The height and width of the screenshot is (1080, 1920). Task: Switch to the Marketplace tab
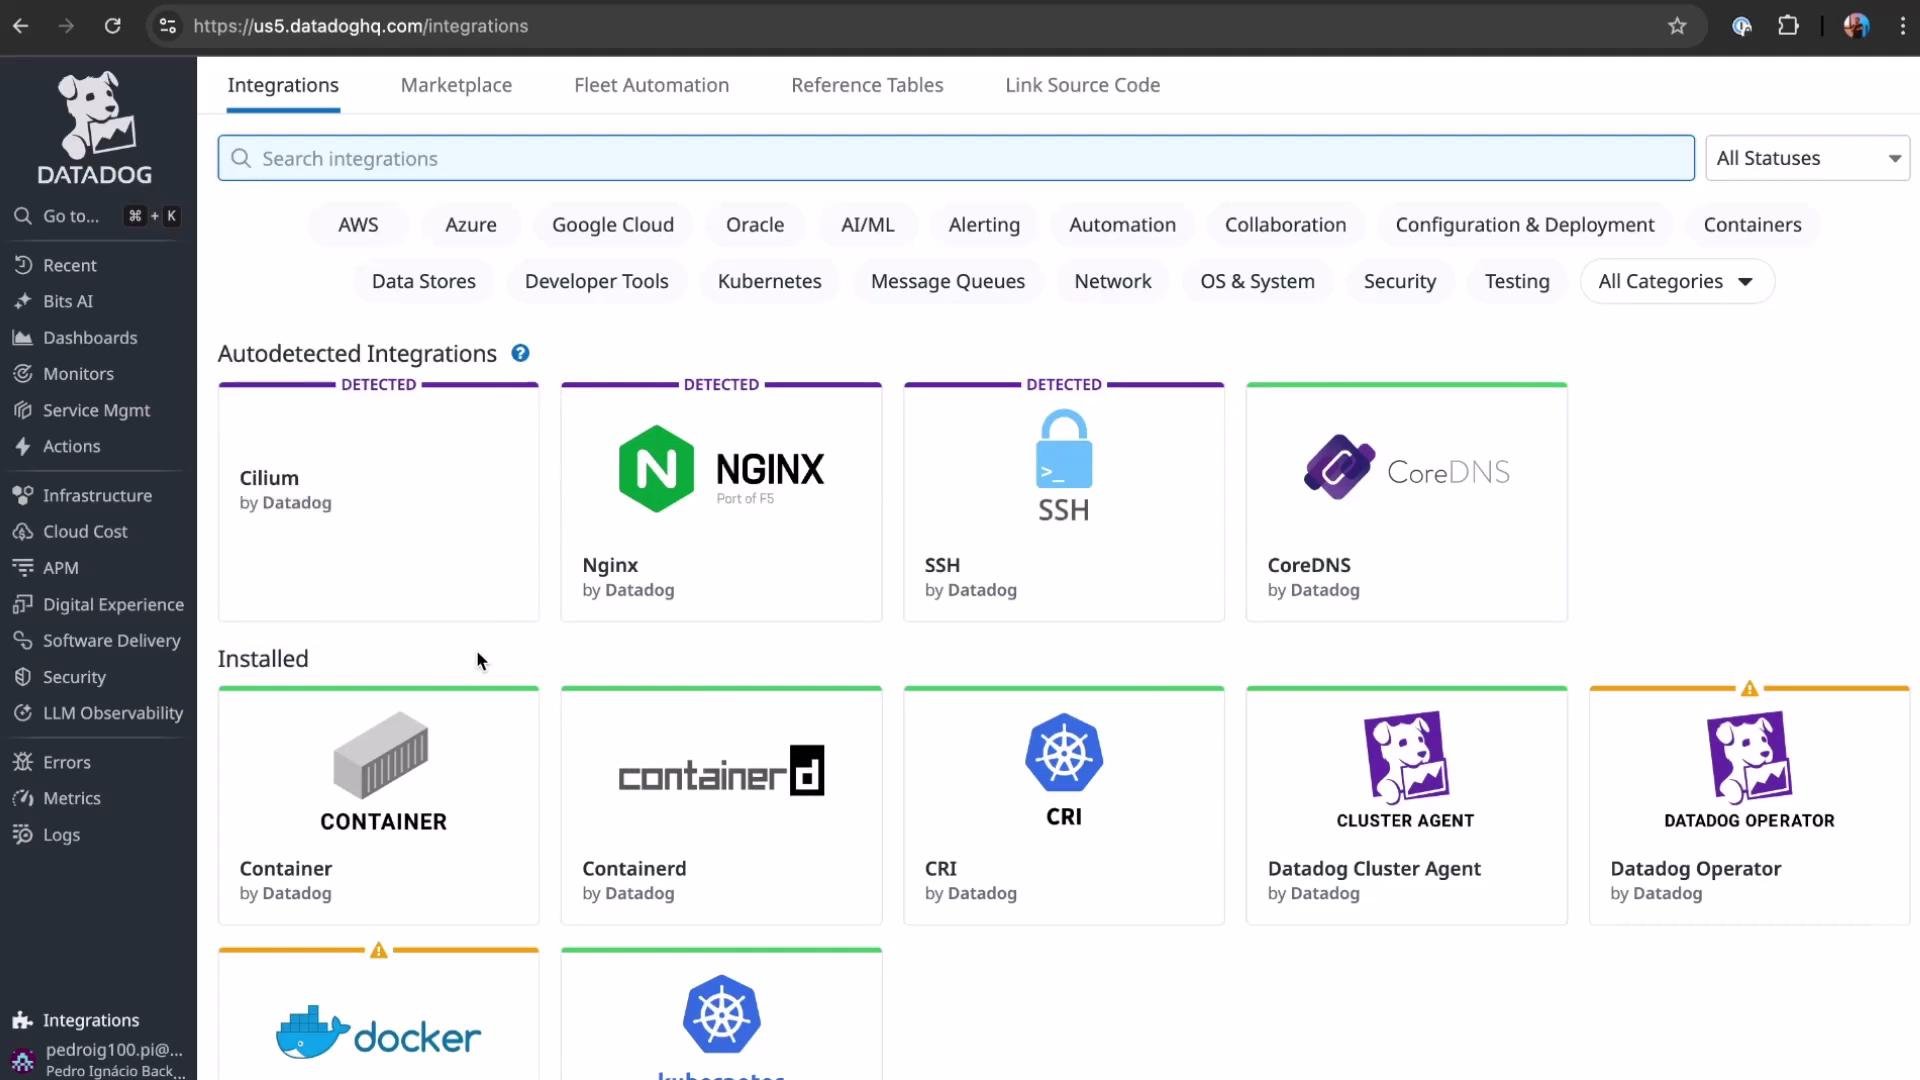456,85
